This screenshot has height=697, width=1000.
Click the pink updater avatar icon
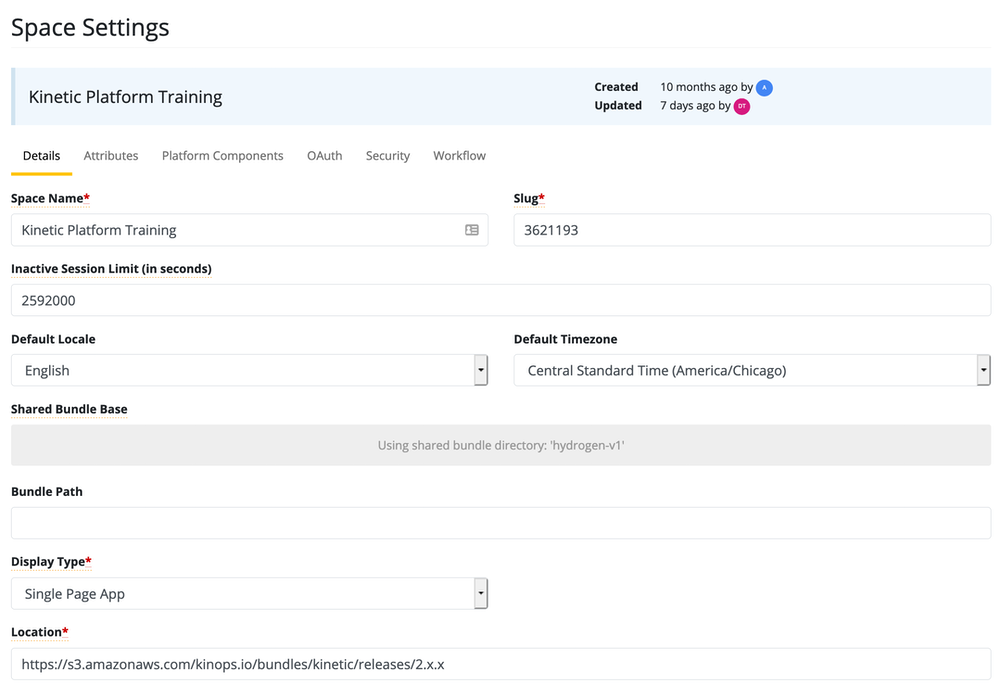coord(742,106)
